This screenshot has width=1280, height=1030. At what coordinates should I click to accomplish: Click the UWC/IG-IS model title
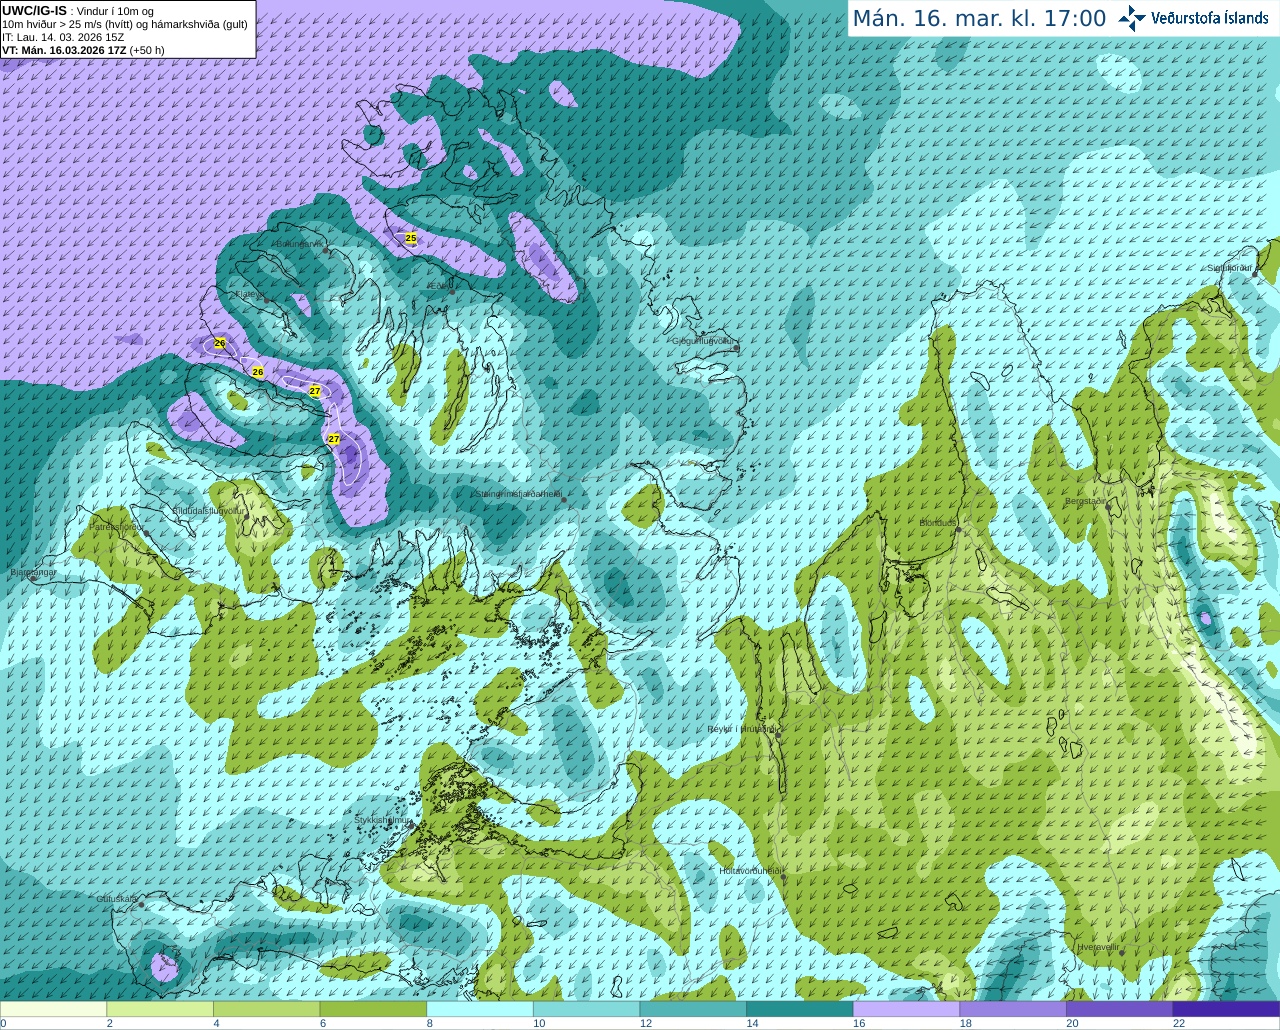coord(35,11)
